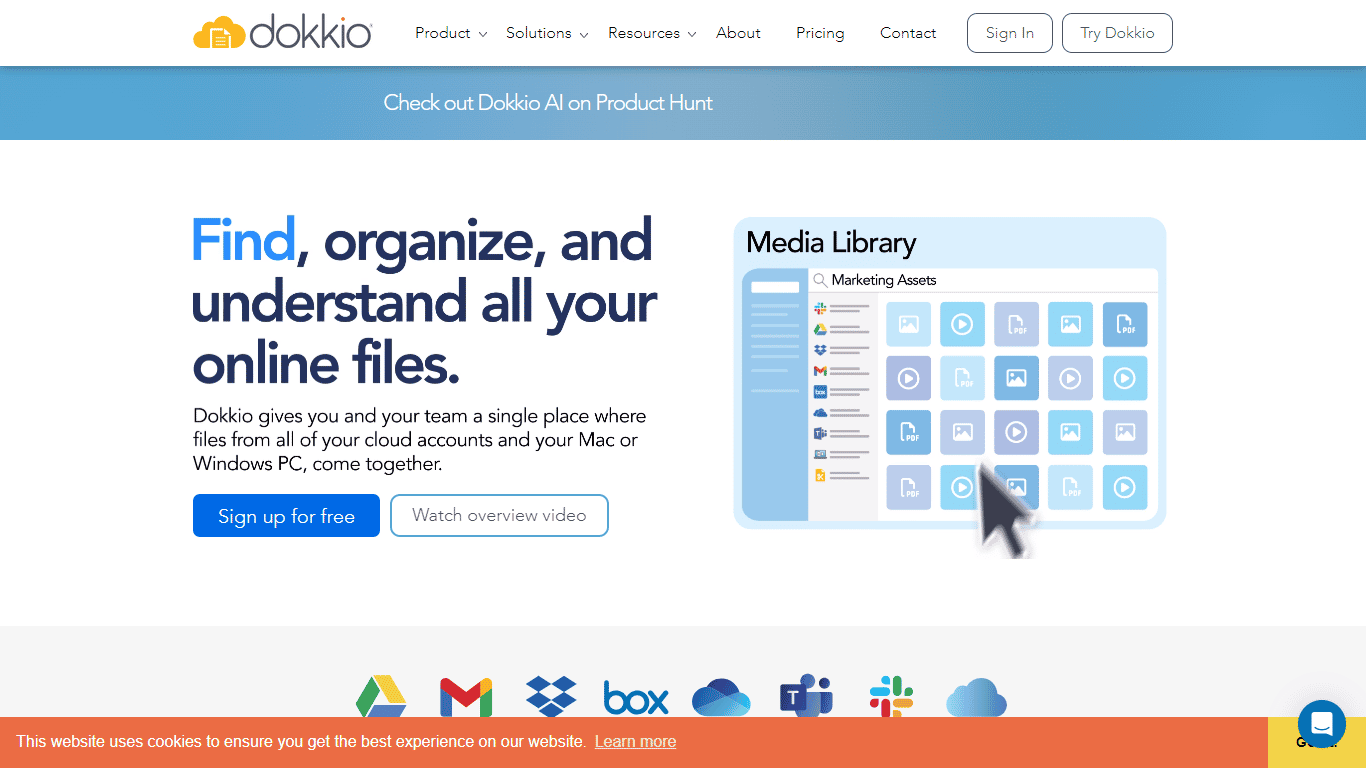Click the Gmail logo in integrations row

click(466, 697)
